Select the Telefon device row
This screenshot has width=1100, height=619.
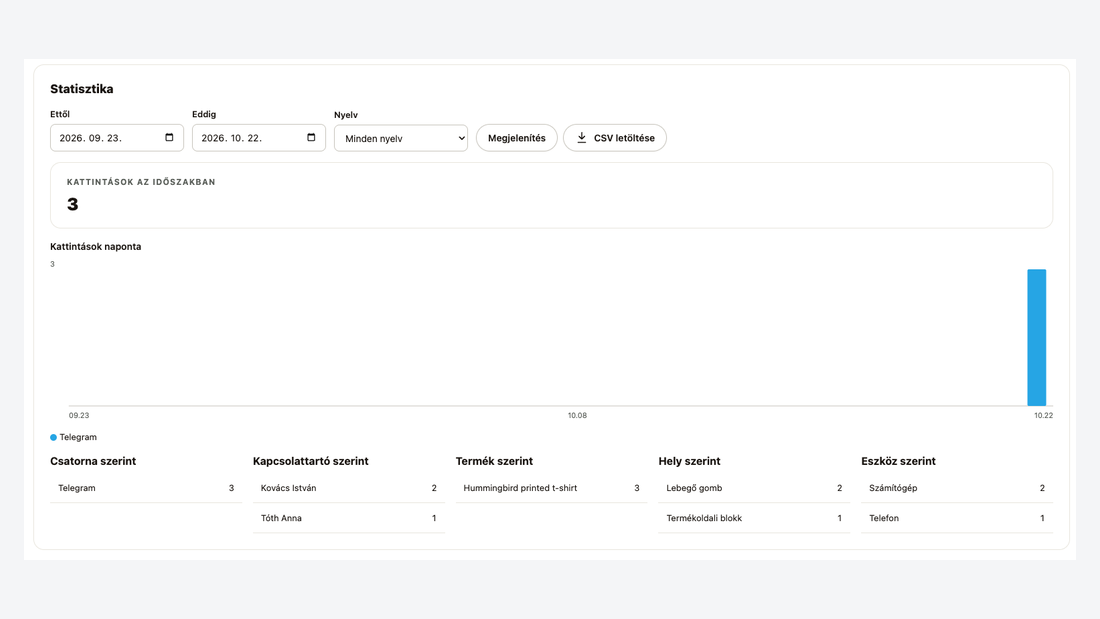pyautogui.click(x=957, y=518)
